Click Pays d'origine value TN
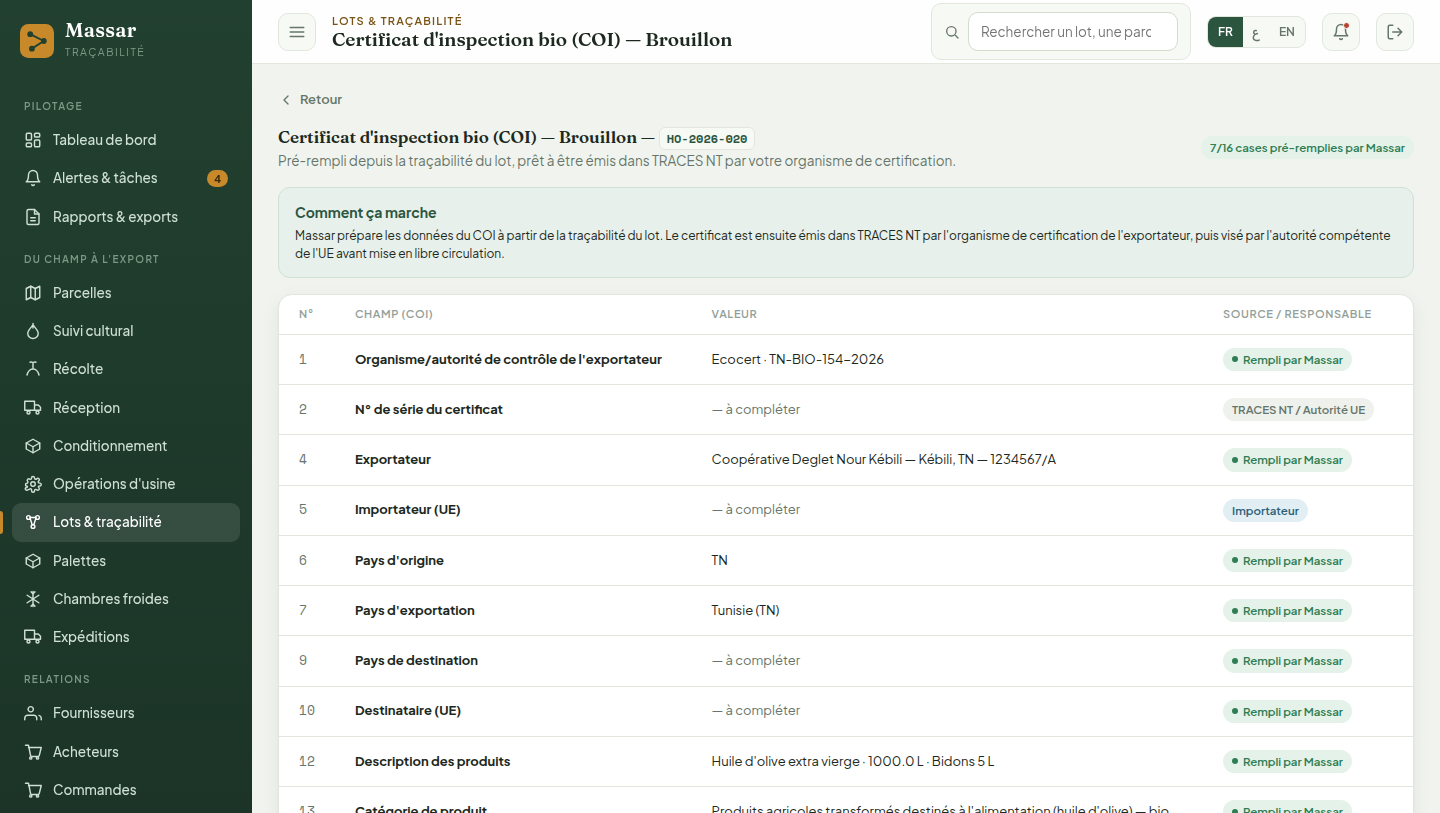Viewport: 1440px width, 813px height. [x=720, y=560]
